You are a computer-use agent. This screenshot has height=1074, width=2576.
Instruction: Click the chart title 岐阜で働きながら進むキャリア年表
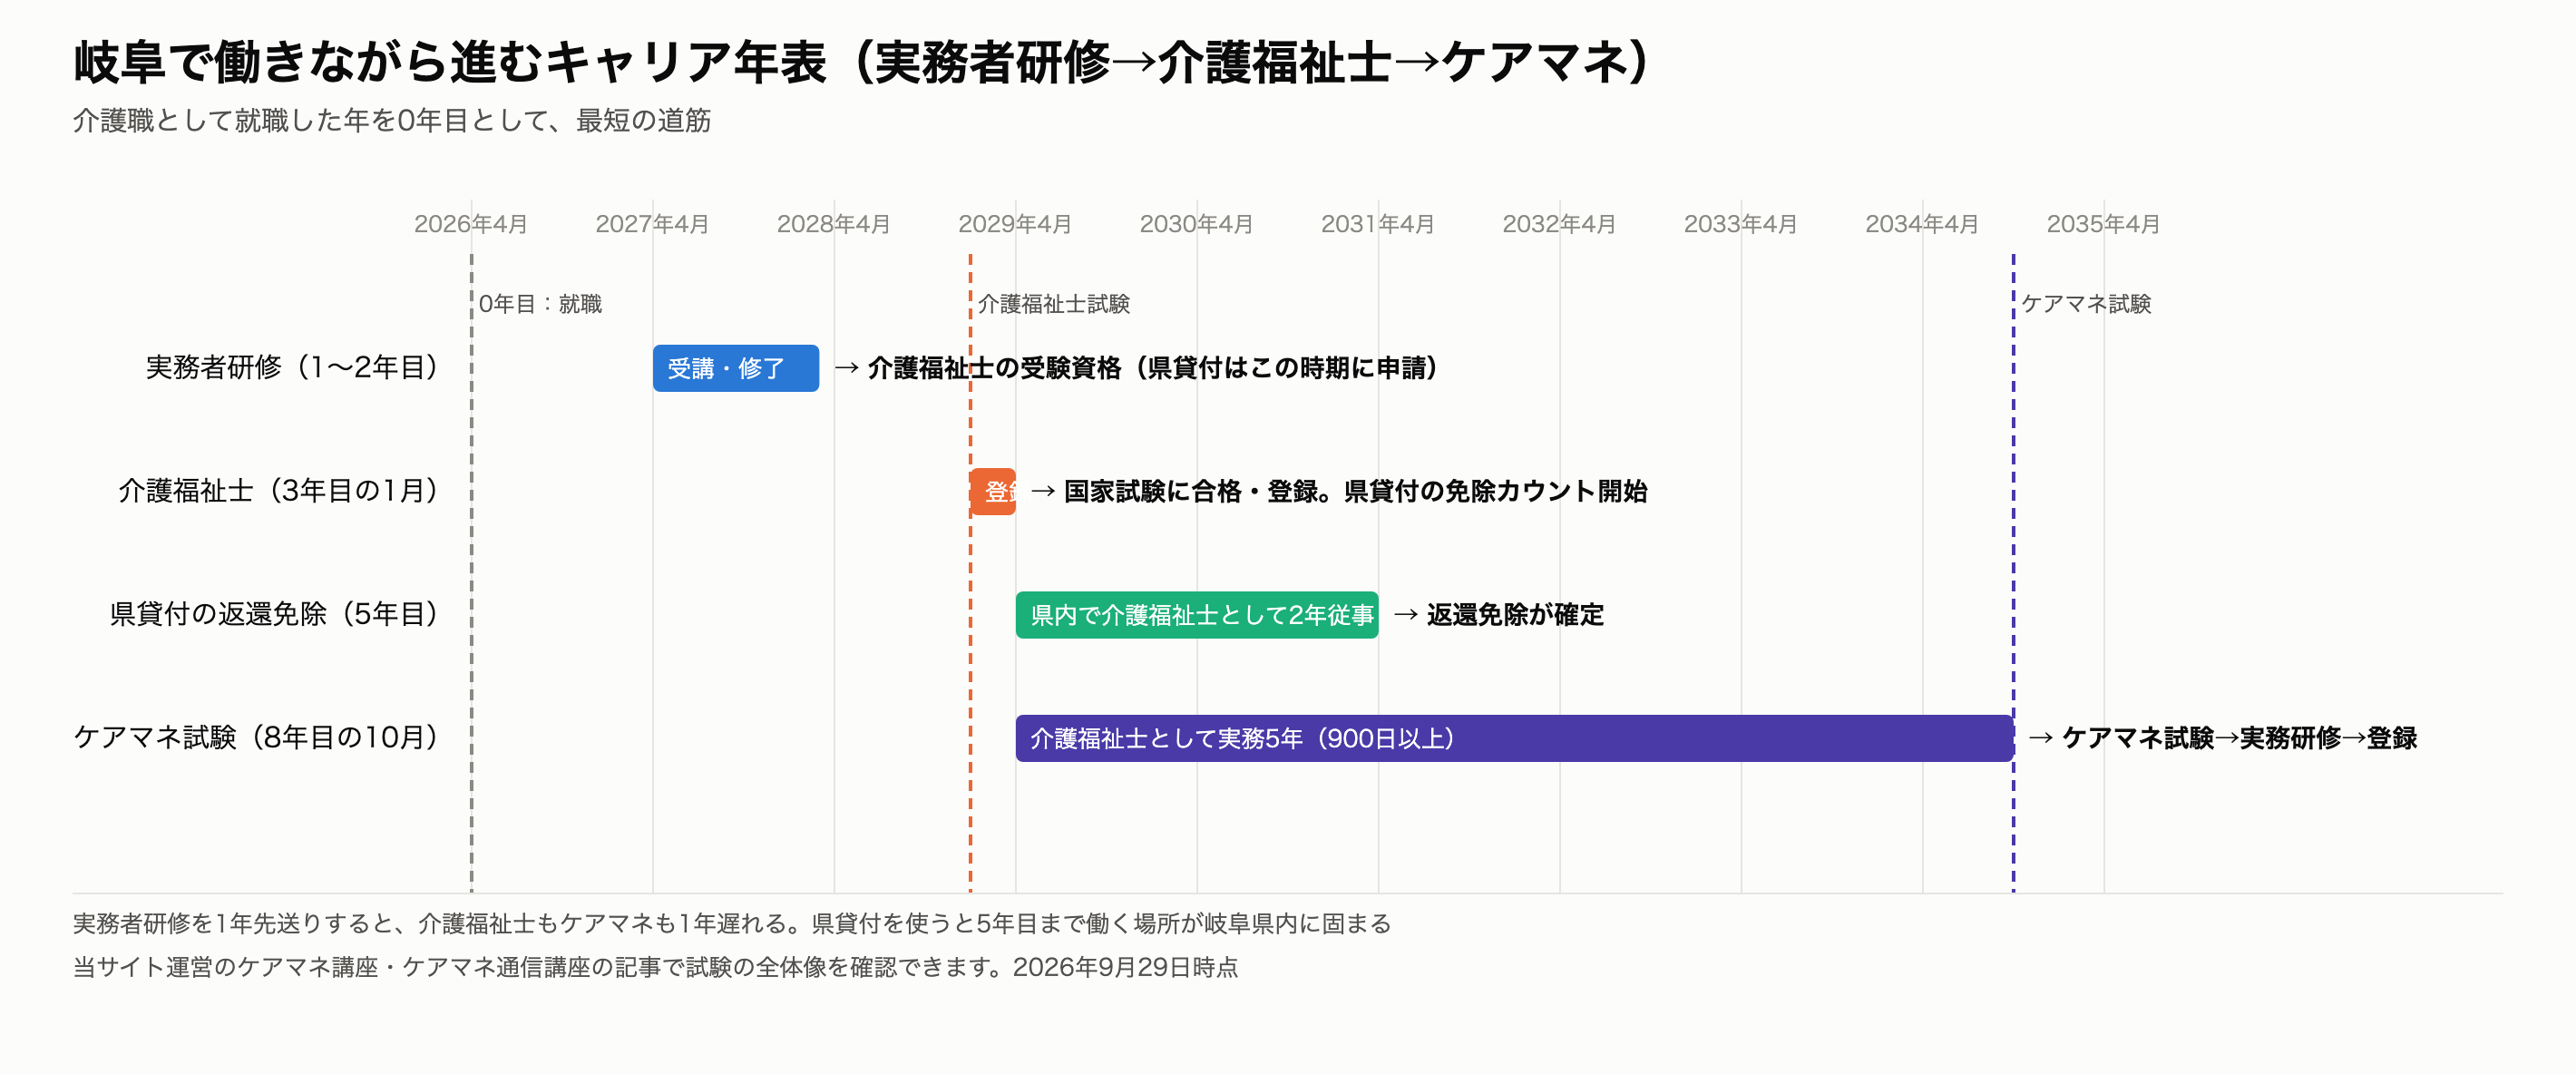(x=862, y=62)
